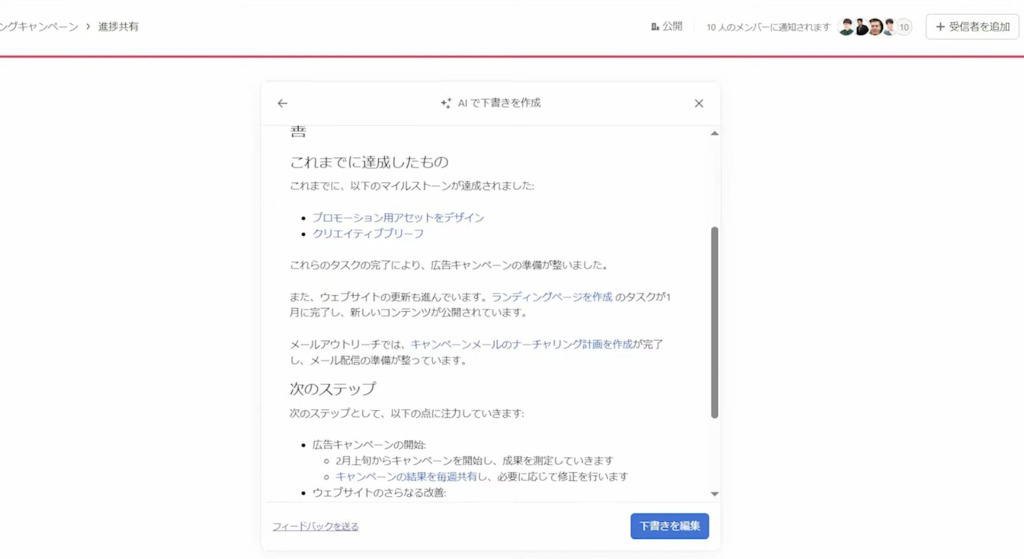
Task: Click the second member avatar in the header
Action: (861, 27)
